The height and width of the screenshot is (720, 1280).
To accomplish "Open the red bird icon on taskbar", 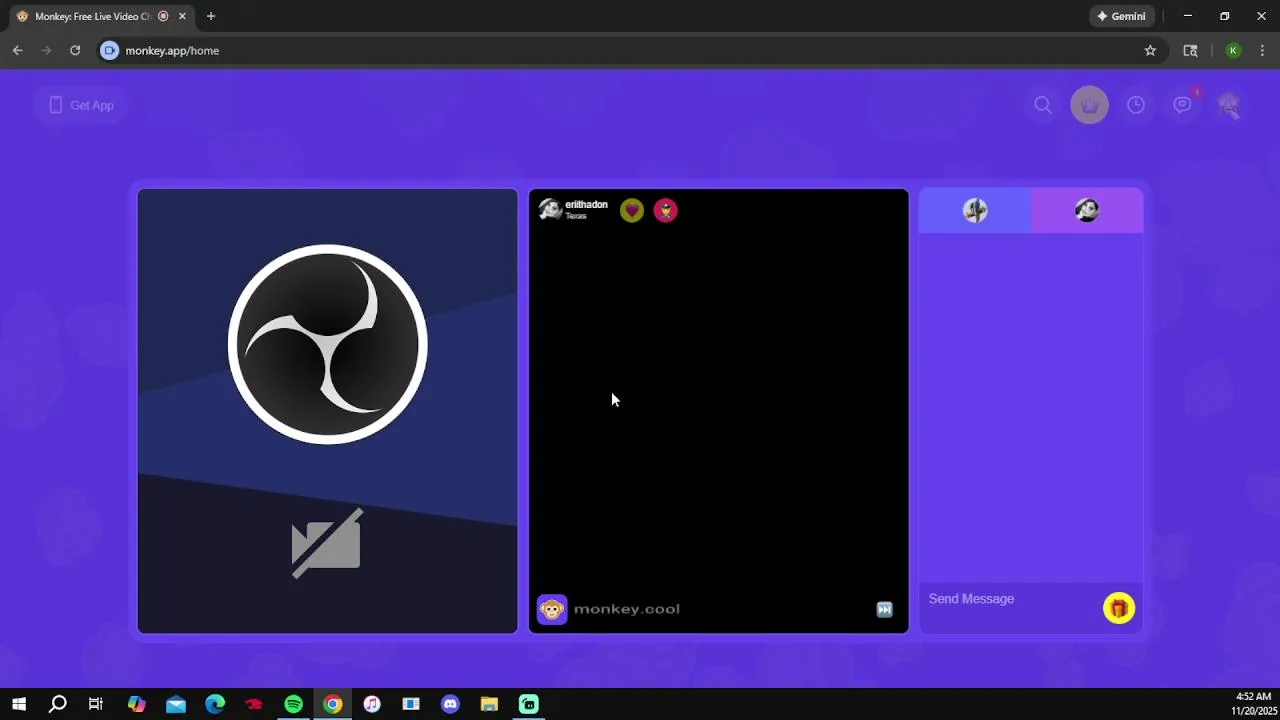I will point(254,704).
